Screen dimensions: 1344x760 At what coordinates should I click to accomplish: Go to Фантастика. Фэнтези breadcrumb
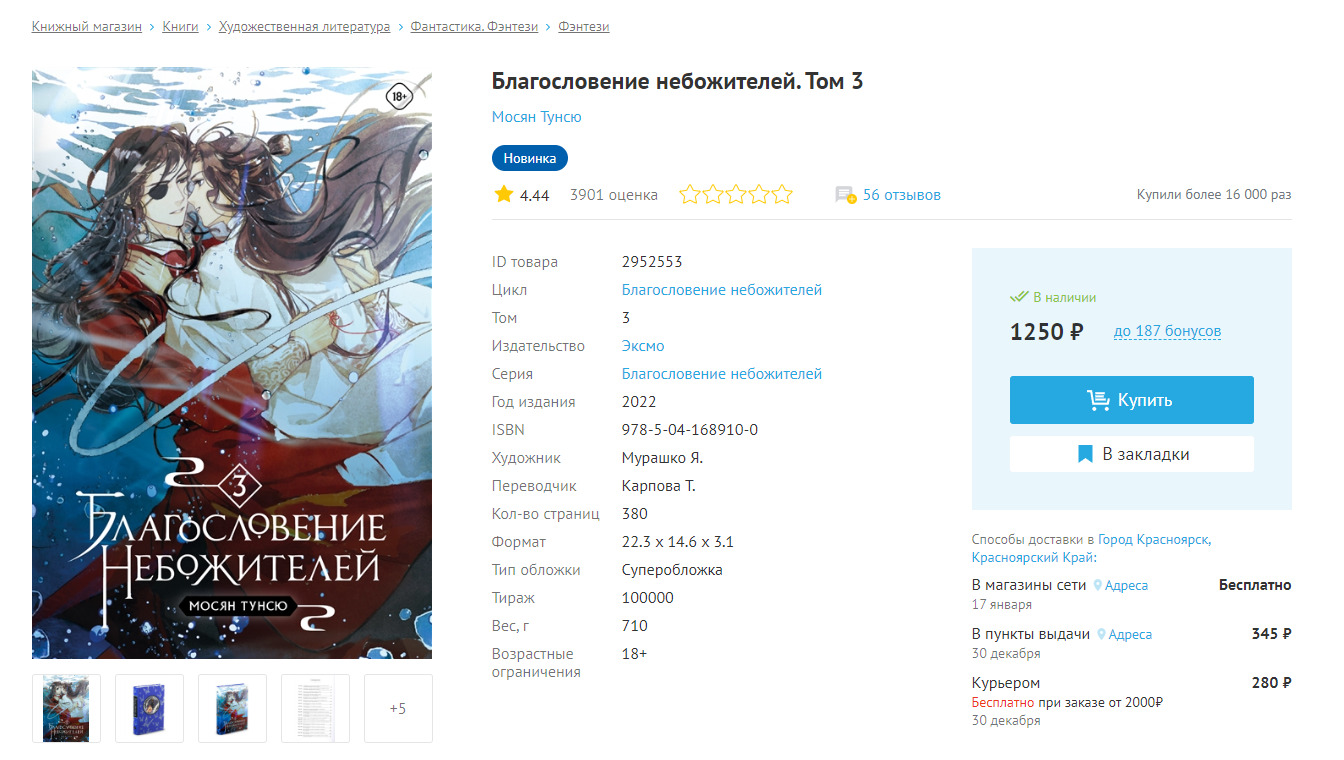pyautogui.click(x=475, y=27)
